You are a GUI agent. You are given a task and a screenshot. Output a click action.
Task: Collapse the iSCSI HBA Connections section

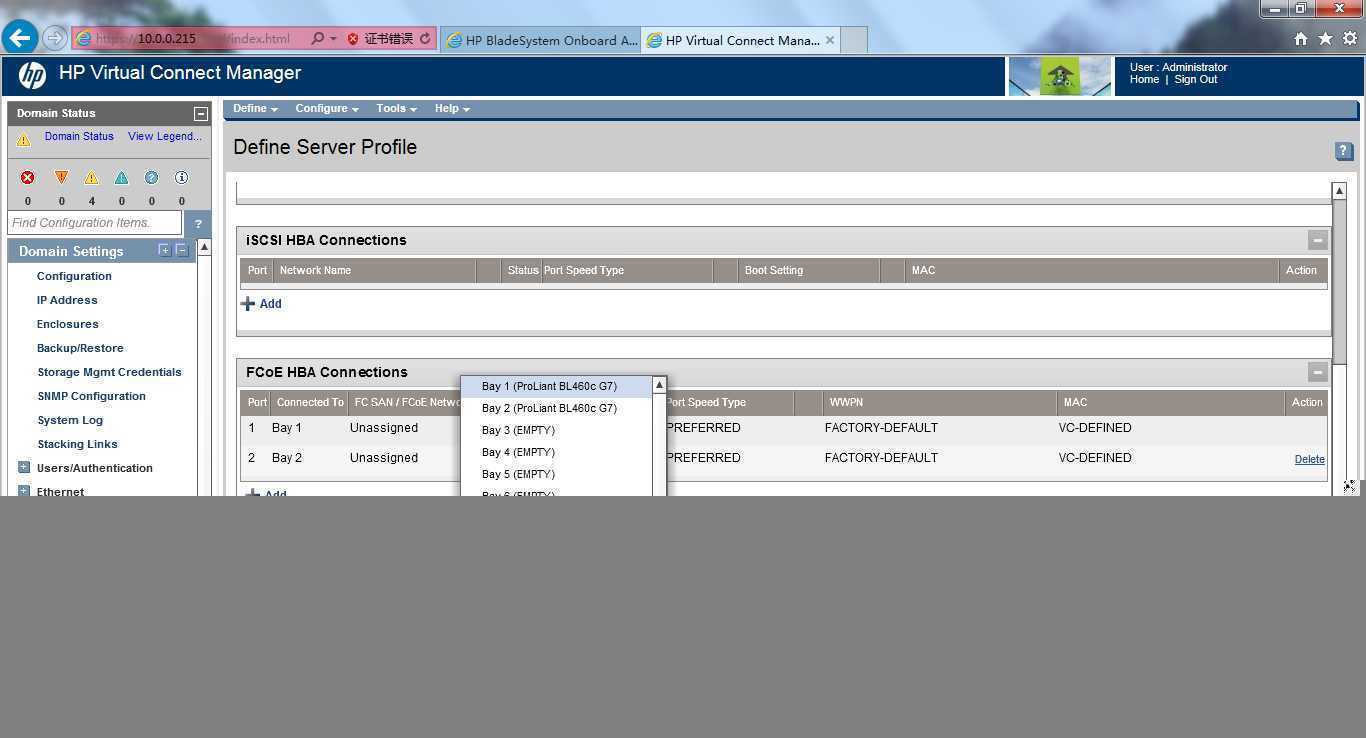click(x=1318, y=240)
